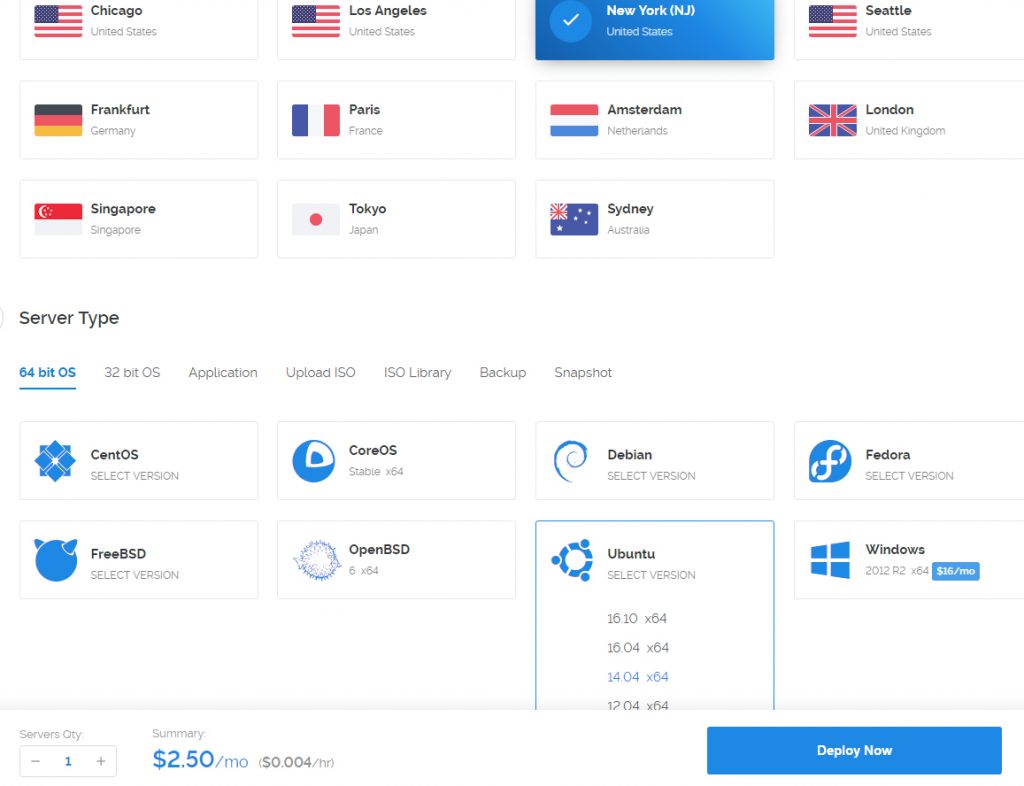Select the Los Angeles city name

tap(387, 10)
